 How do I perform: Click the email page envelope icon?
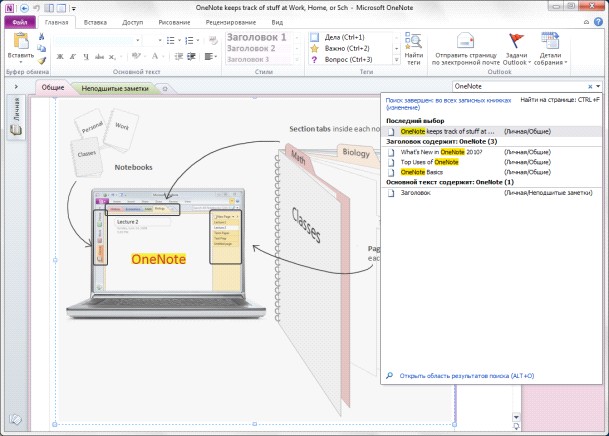click(465, 41)
